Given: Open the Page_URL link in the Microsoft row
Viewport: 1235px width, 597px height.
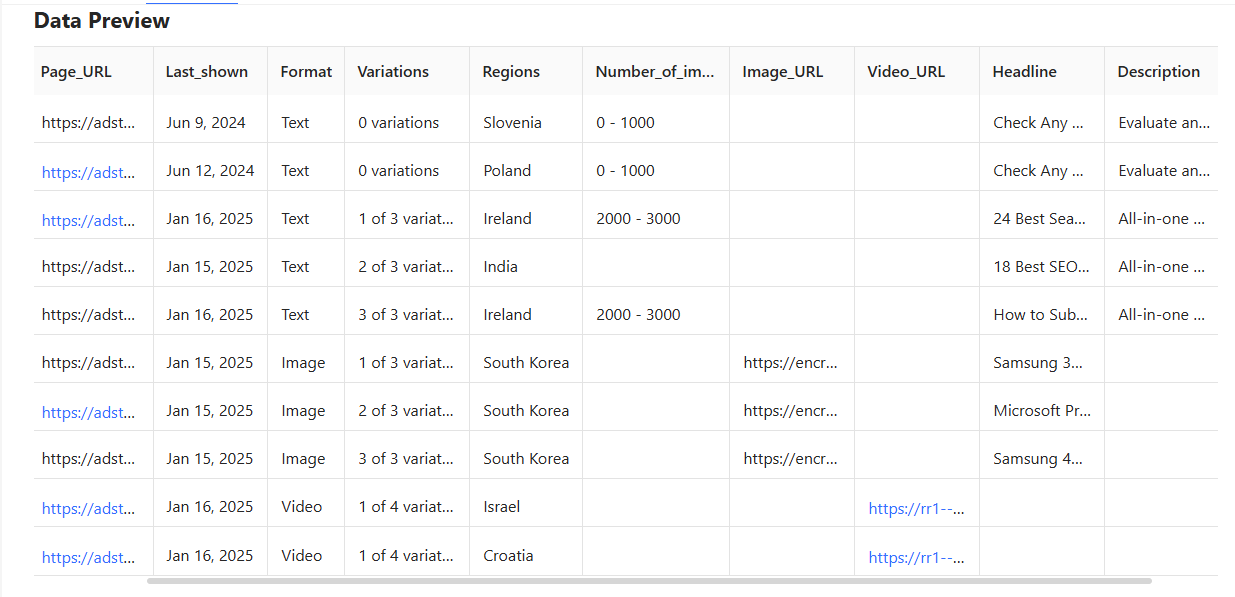Looking at the screenshot, I should click(87, 412).
